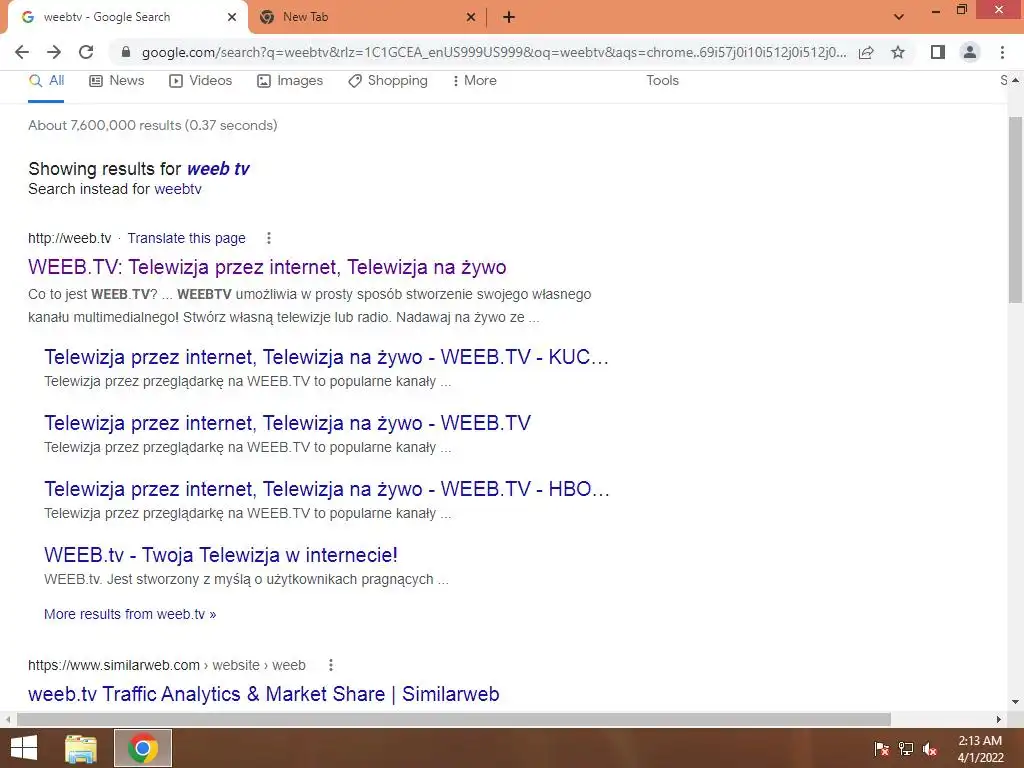Image resolution: width=1024 pixels, height=768 pixels.
Task: Click the muted volume tray icon
Action: [x=930, y=749]
